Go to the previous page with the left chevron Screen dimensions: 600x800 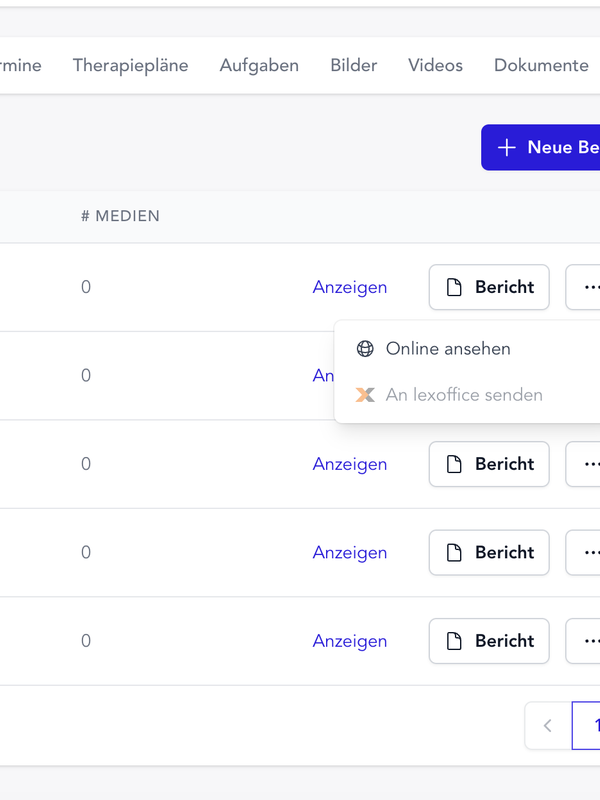(548, 726)
